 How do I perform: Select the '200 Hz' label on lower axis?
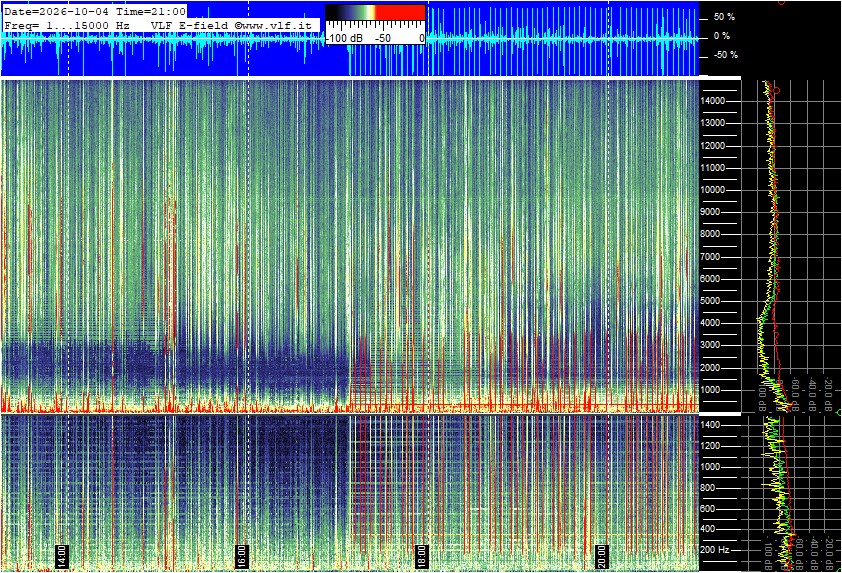[x=715, y=550]
